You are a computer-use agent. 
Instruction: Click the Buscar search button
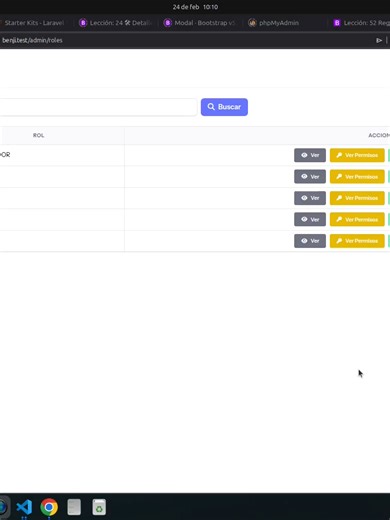(224, 107)
